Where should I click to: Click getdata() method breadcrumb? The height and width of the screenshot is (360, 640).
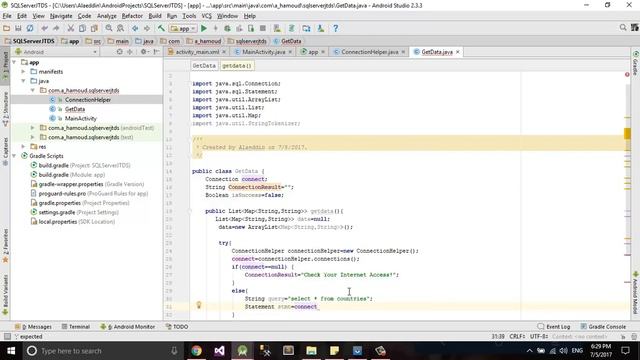point(237,66)
